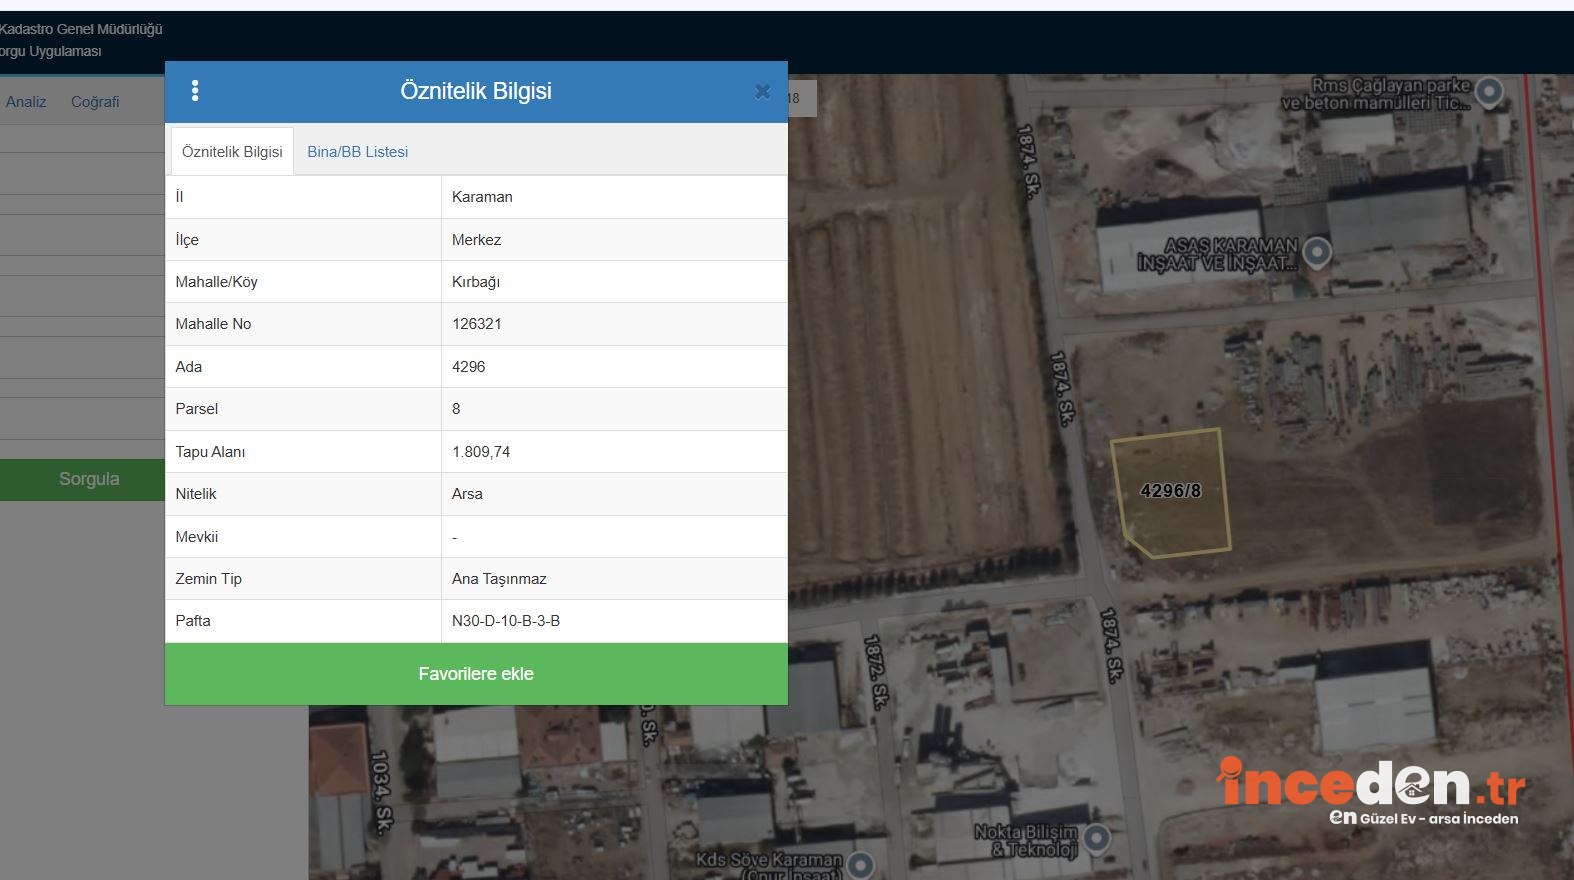Click the Mahalle No value 126321
The width and height of the screenshot is (1574, 880).
tap(477, 324)
